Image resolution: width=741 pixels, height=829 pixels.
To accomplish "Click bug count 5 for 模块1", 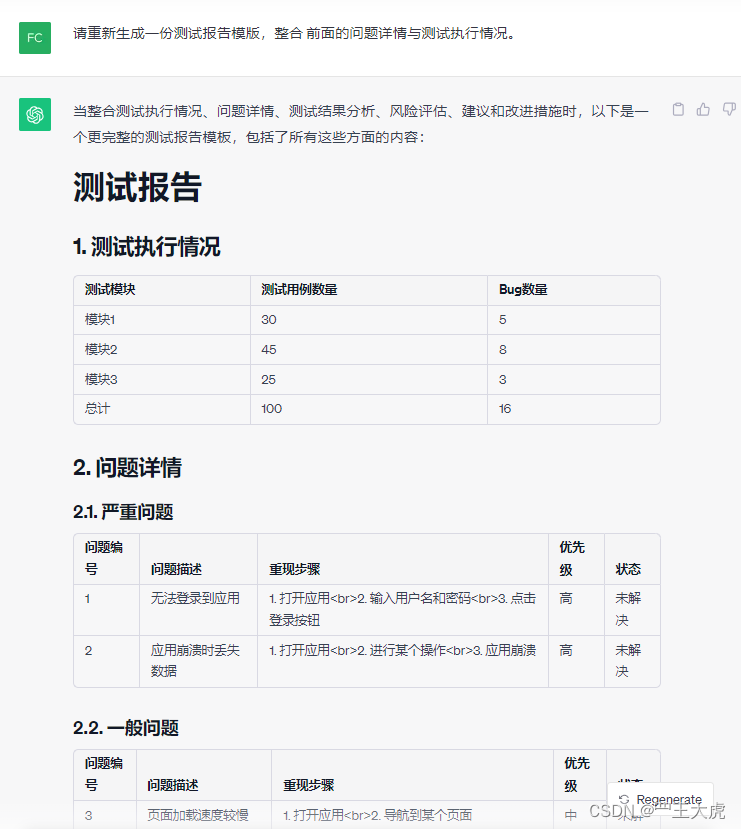I will (503, 320).
